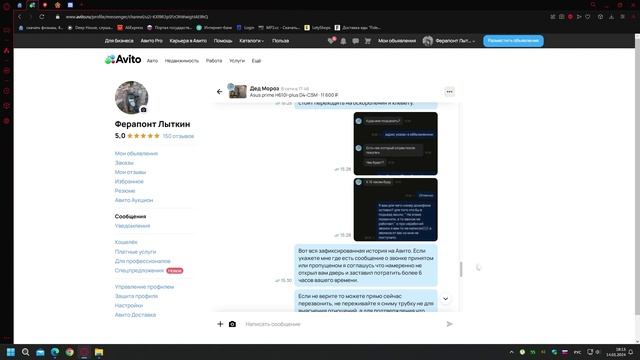Image resolution: width=640 pixels, height=360 pixels.
Task: Open the Недвижимость category link
Action: coord(182,61)
